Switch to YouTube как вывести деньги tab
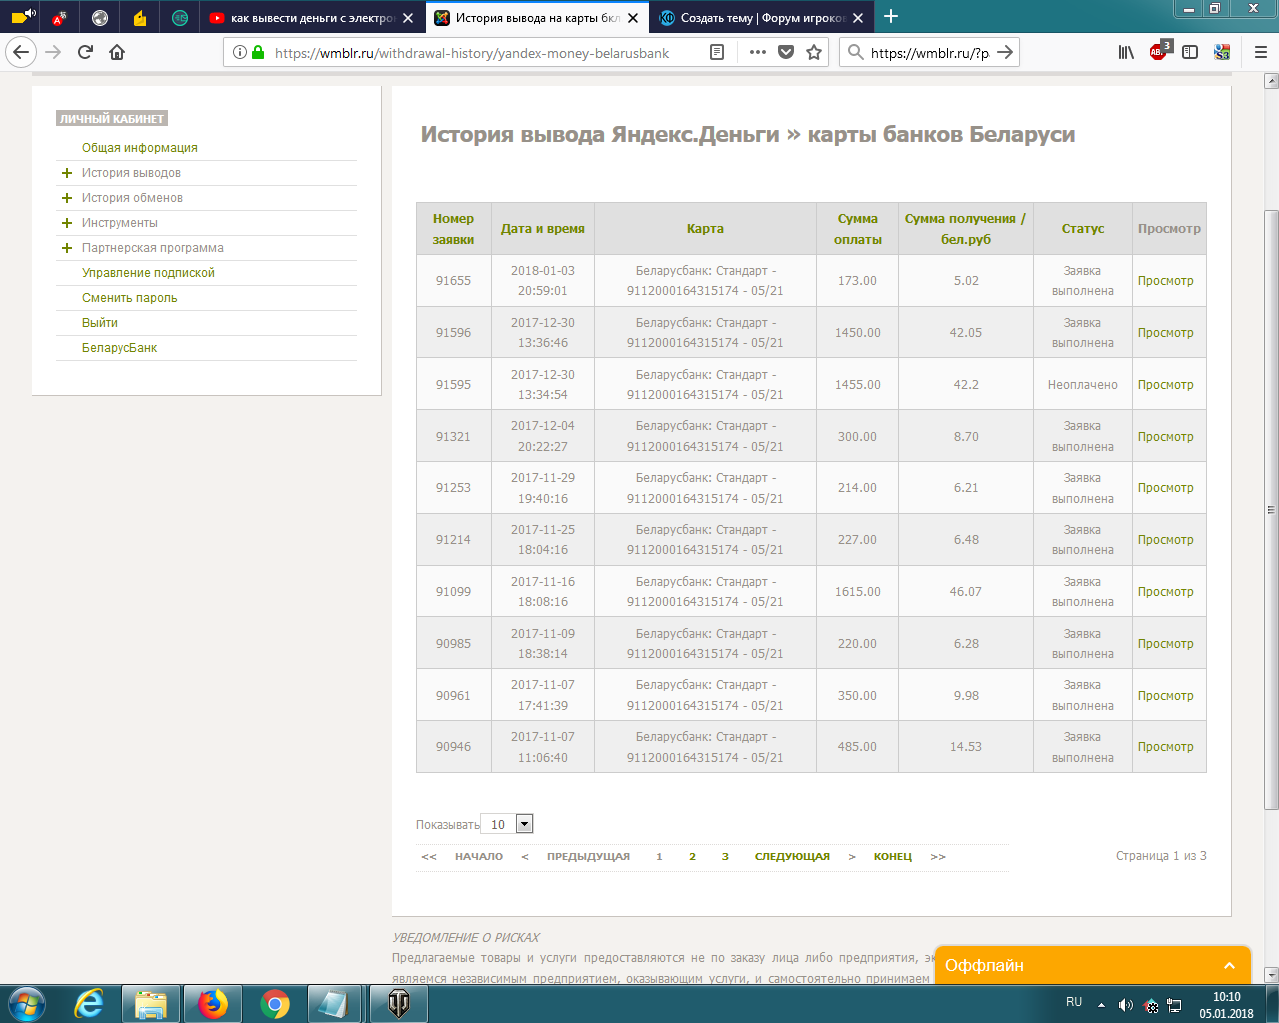The image size is (1279, 1023). click(x=312, y=18)
